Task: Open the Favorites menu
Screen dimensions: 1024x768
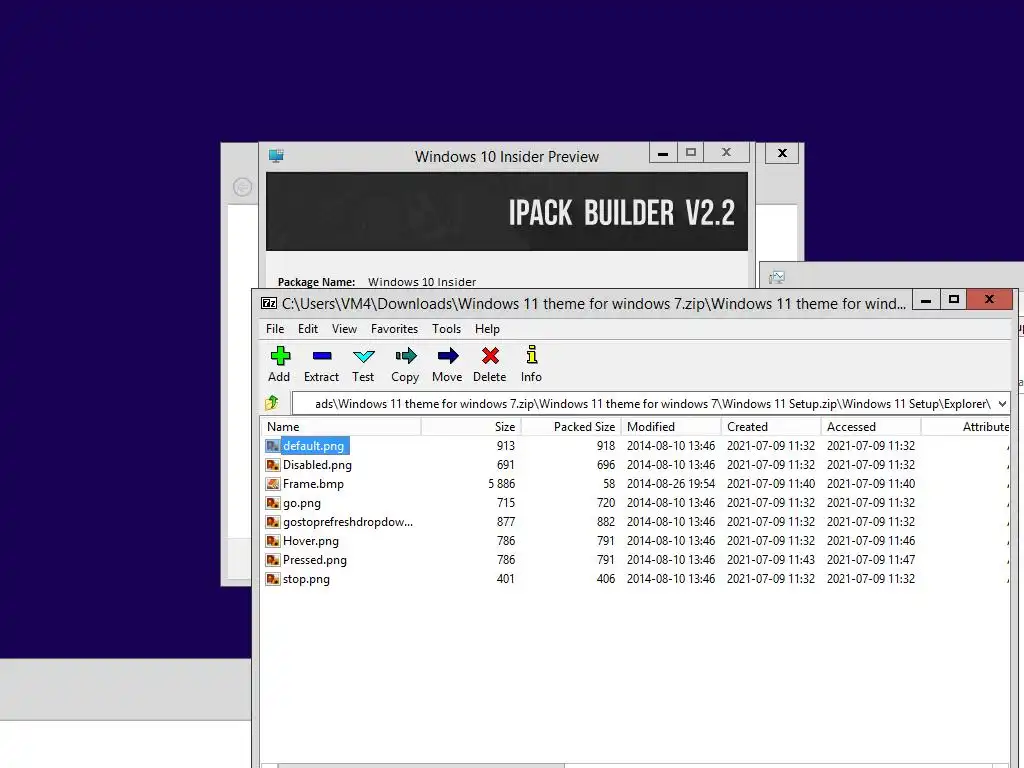Action: [x=394, y=328]
